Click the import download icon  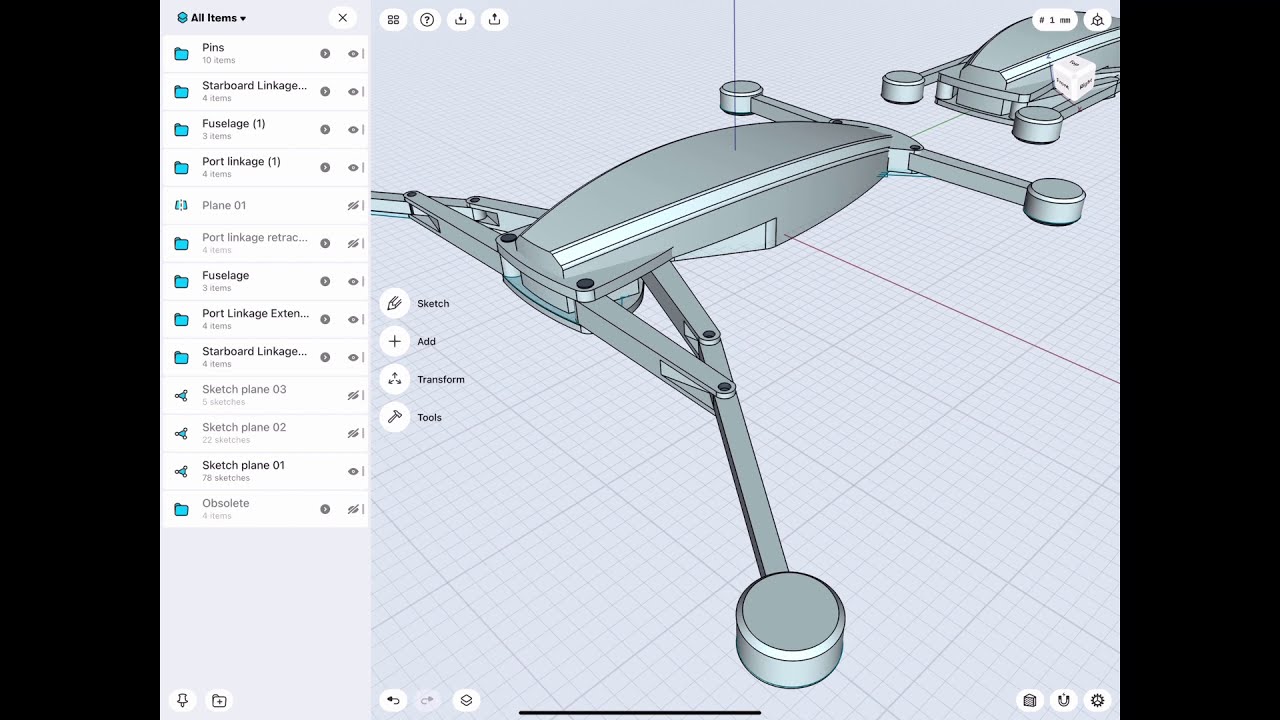[x=460, y=19]
